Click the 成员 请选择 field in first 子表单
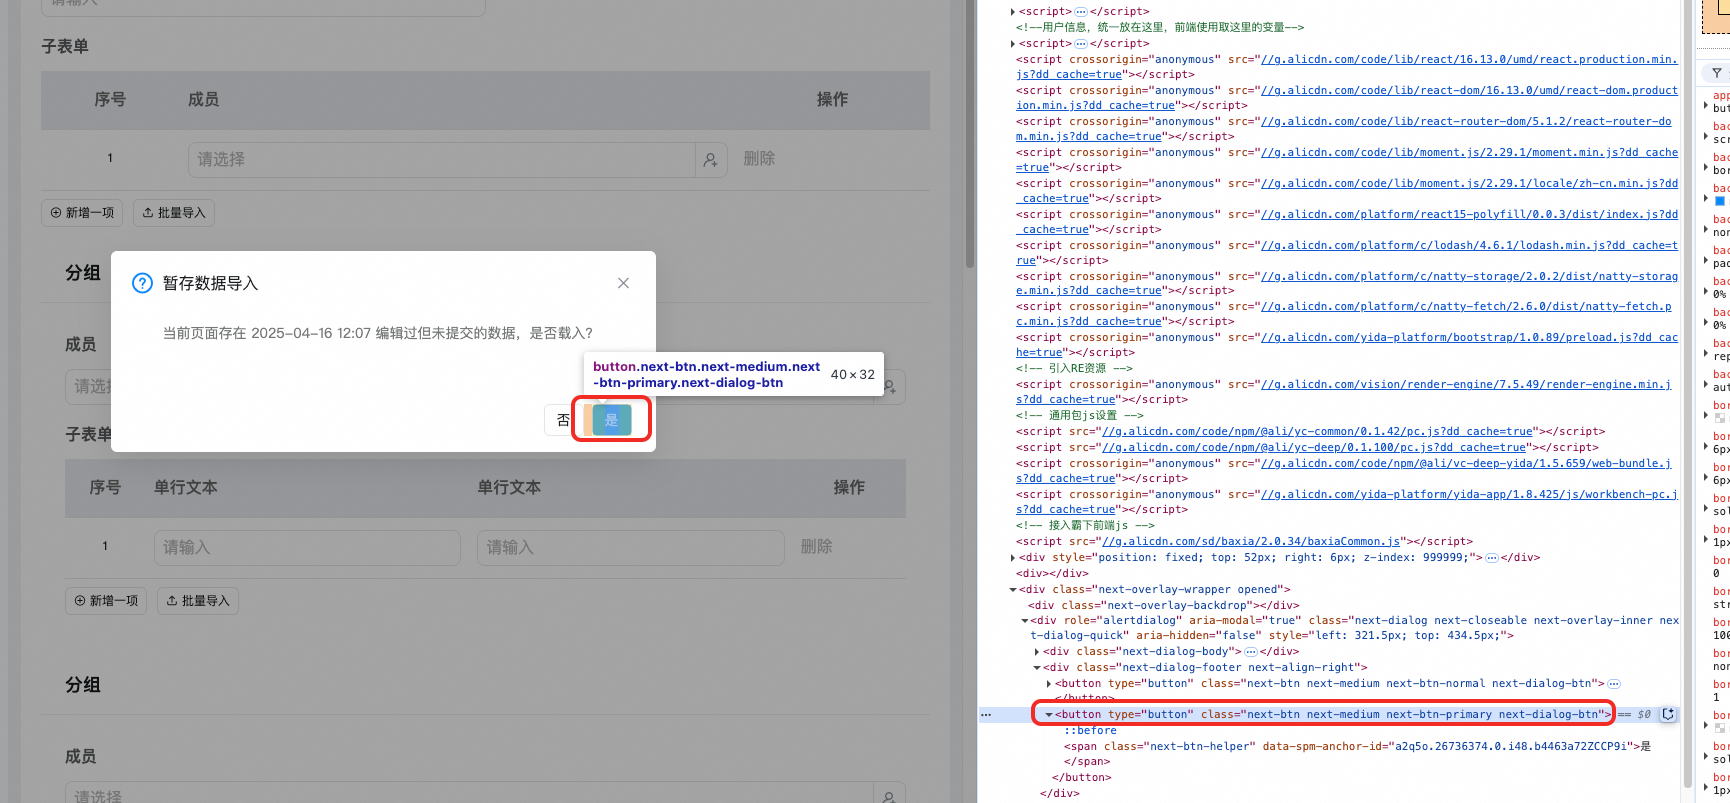Viewport: 1730px width, 803px height. (441, 159)
